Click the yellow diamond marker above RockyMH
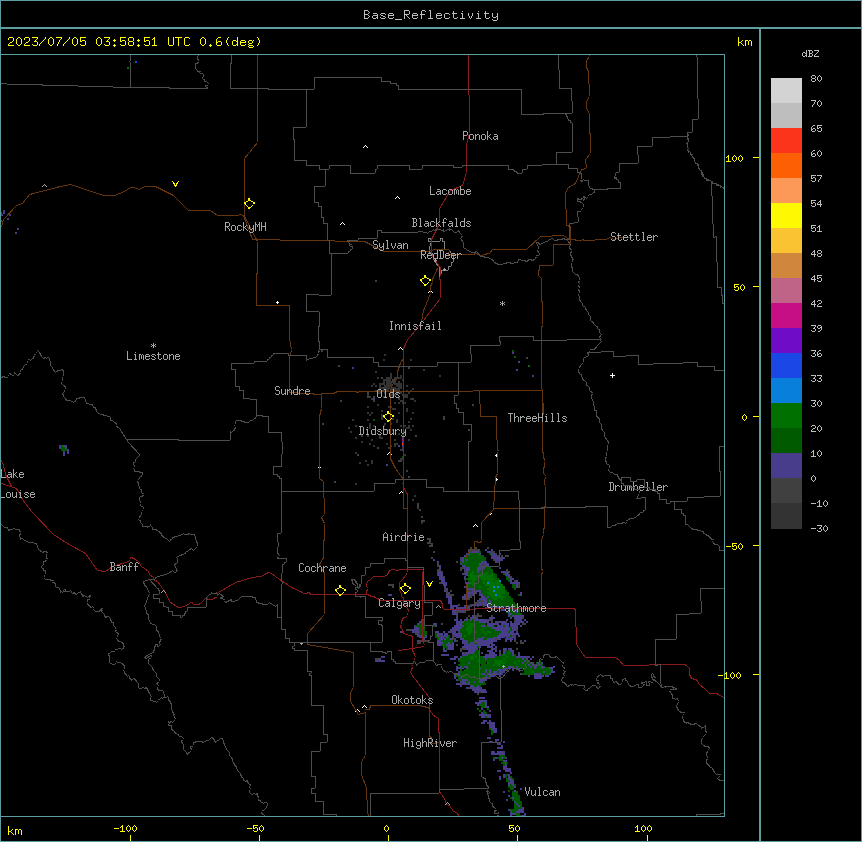Viewport: 862px width, 842px height. point(250,204)
